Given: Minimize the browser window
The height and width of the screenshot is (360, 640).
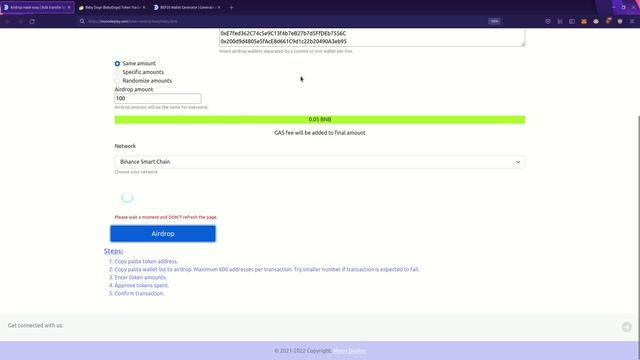Looking at the screenshot, I should click(613, 7).
